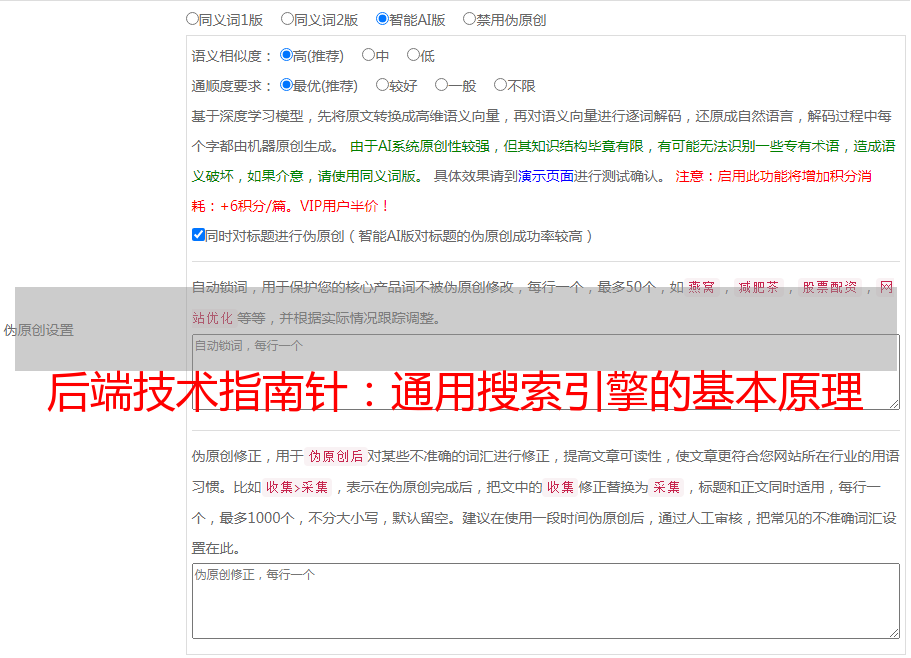
Task: Click the 股票配资 example keyword
Action: pyautogui.click(x=830, y=287)
